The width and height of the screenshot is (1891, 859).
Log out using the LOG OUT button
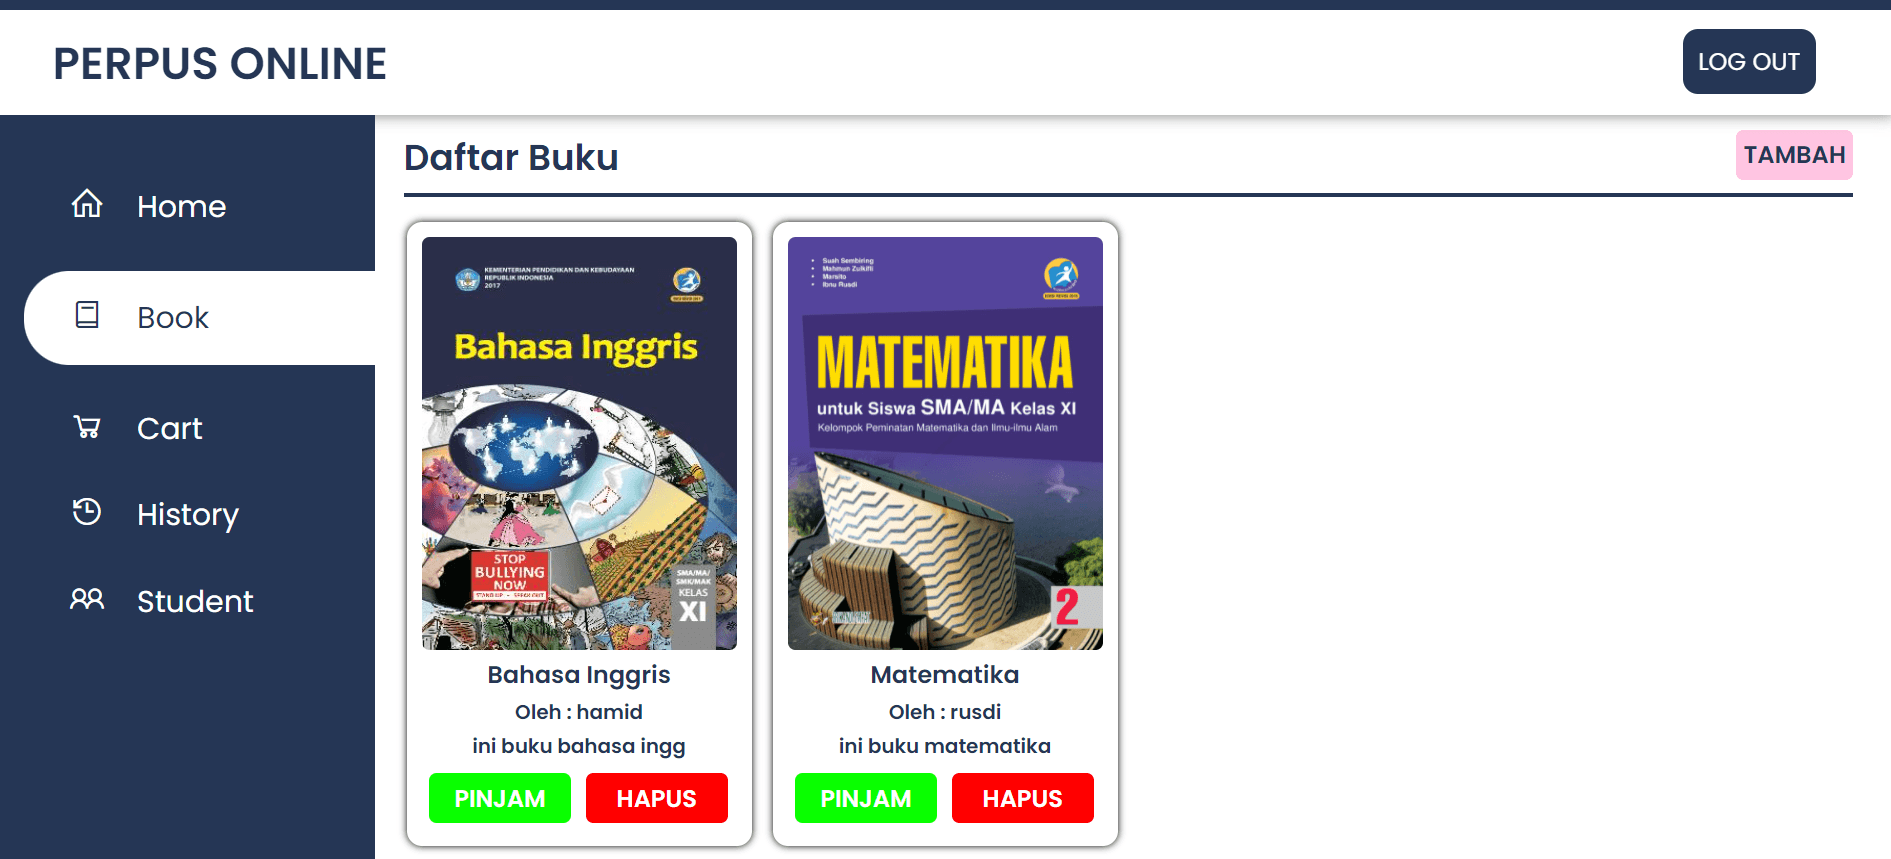(1749, 62)
